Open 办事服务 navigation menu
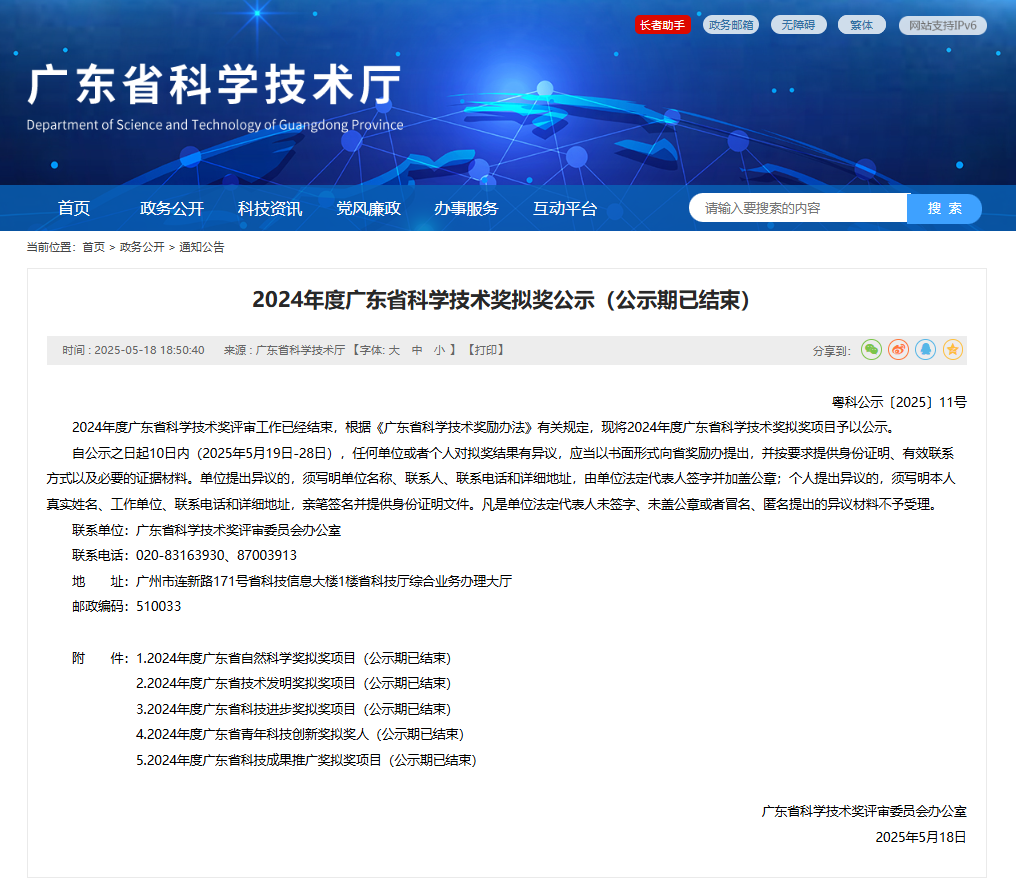Viewport: 1016px width, 892px height. click(x=466, y=208)
